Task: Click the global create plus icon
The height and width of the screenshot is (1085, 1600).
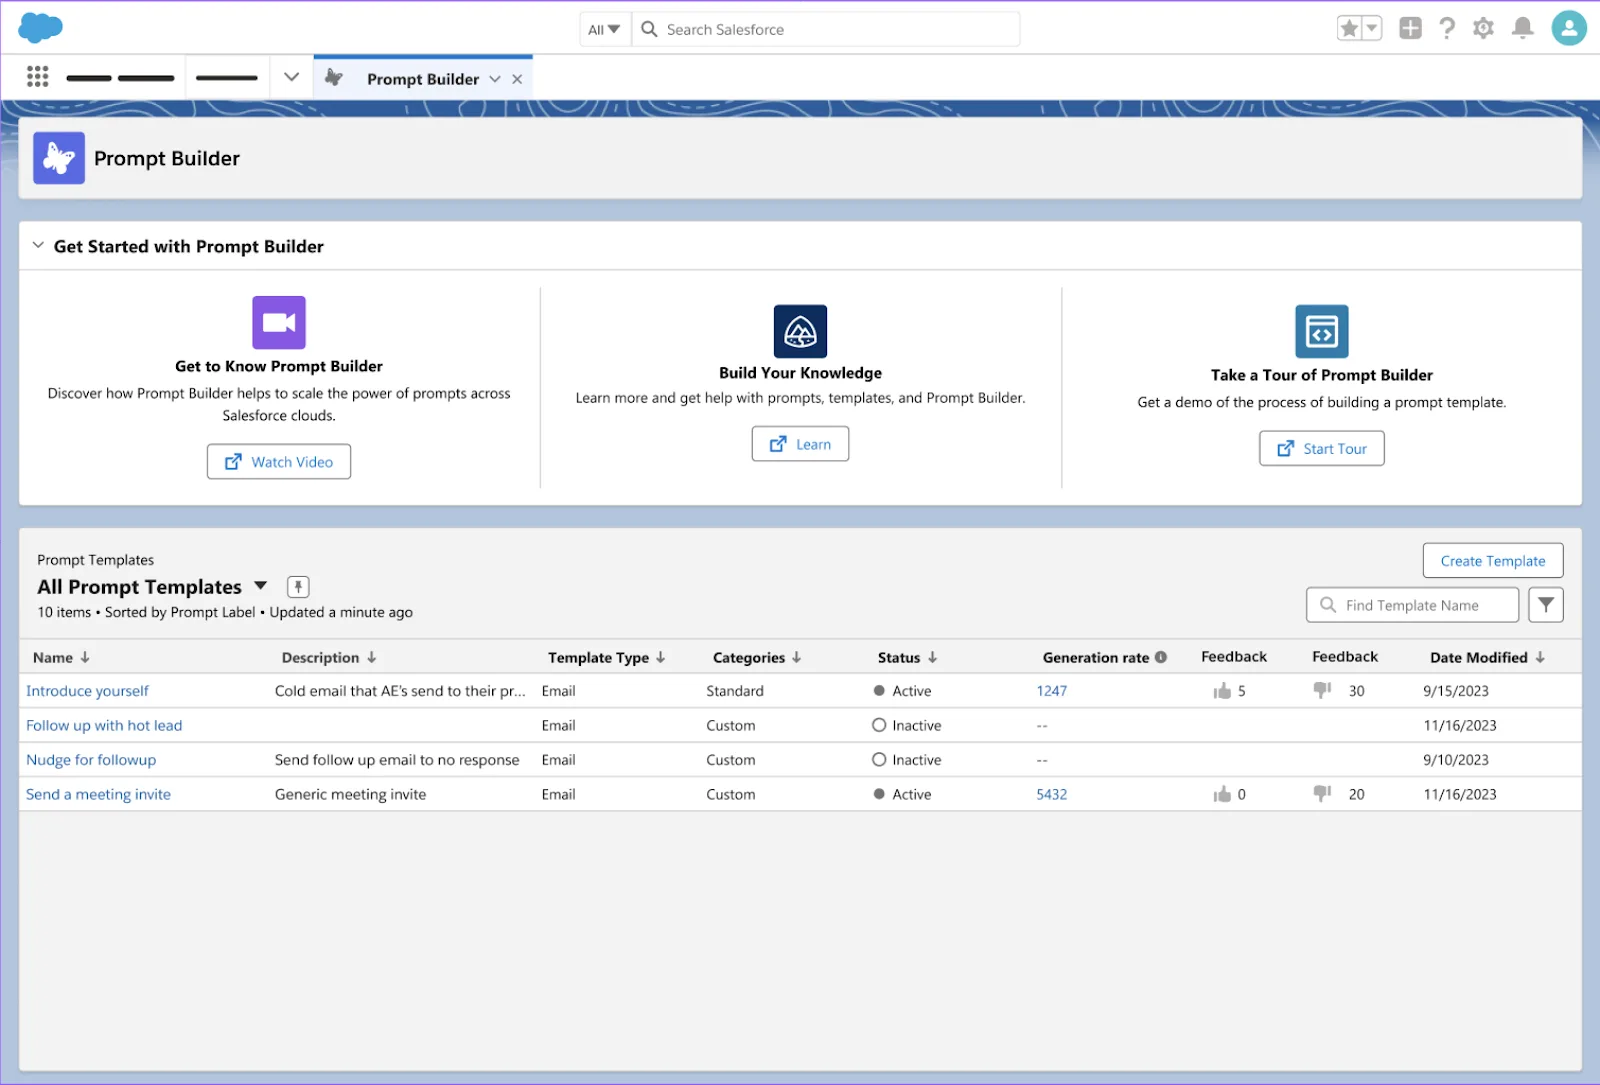Action: (x=1410, y=28)
